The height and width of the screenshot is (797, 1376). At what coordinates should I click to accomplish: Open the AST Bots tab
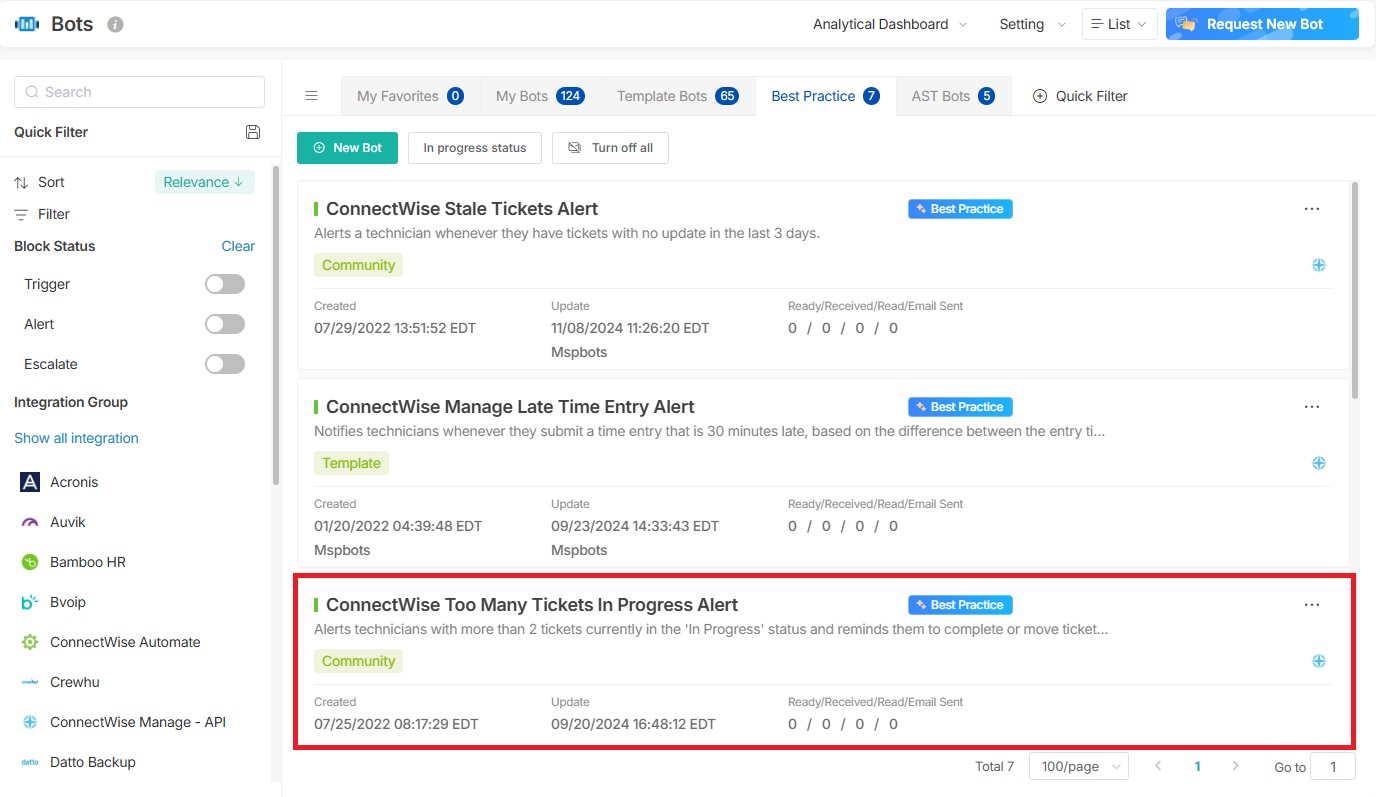[952, 96]
